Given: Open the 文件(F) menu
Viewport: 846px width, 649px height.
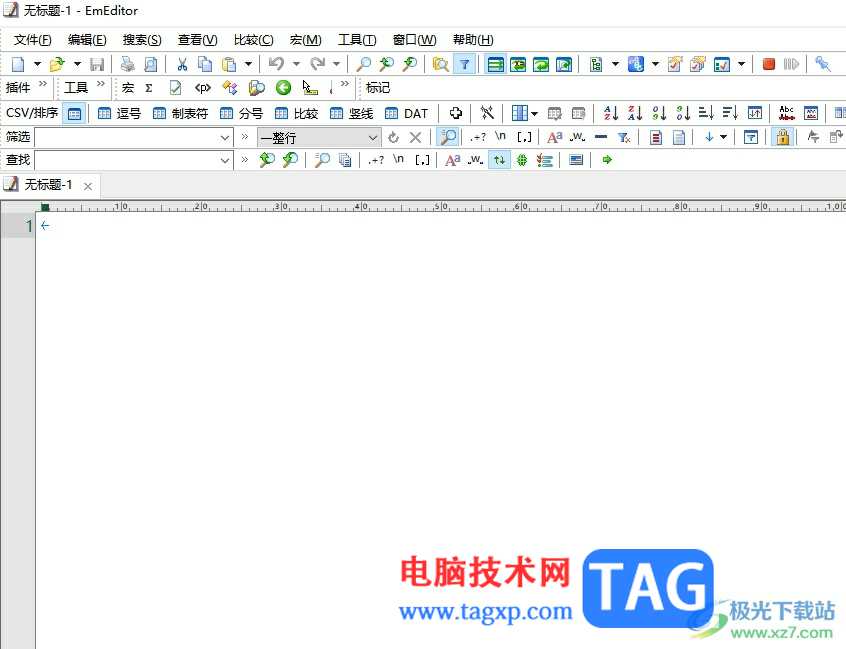Looking at the screenshot, I should [x=32, y=40].
